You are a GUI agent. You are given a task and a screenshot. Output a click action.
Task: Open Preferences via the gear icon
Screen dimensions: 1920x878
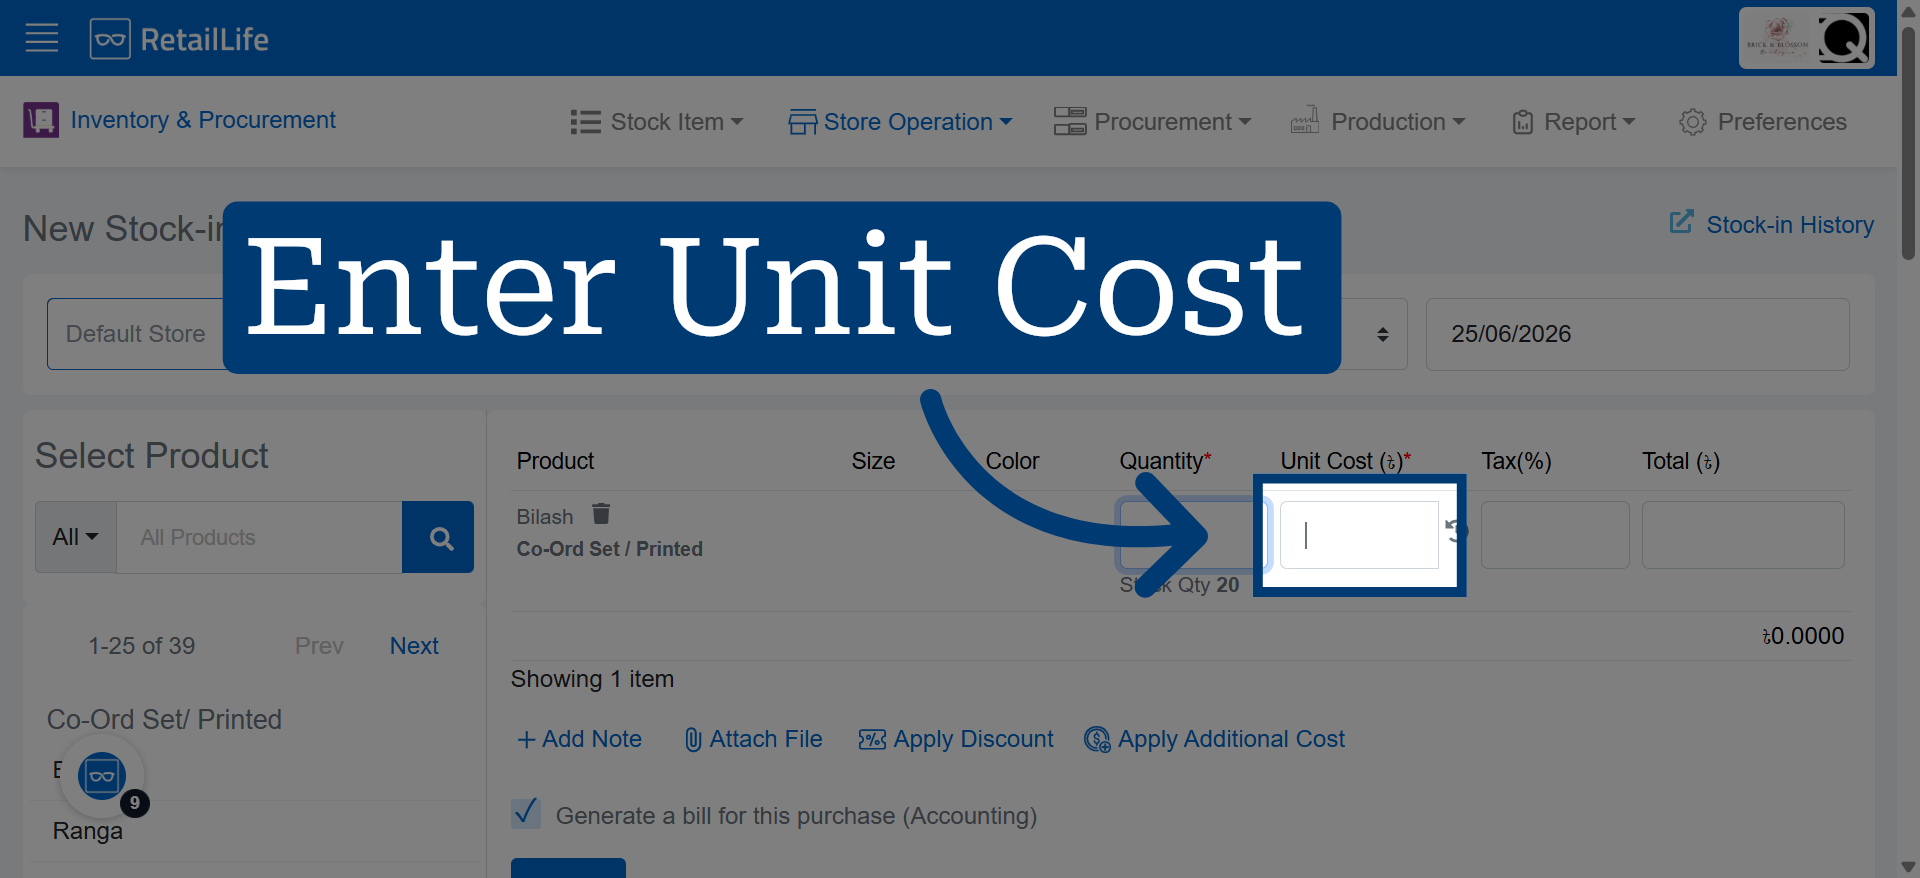point(1693,122)
